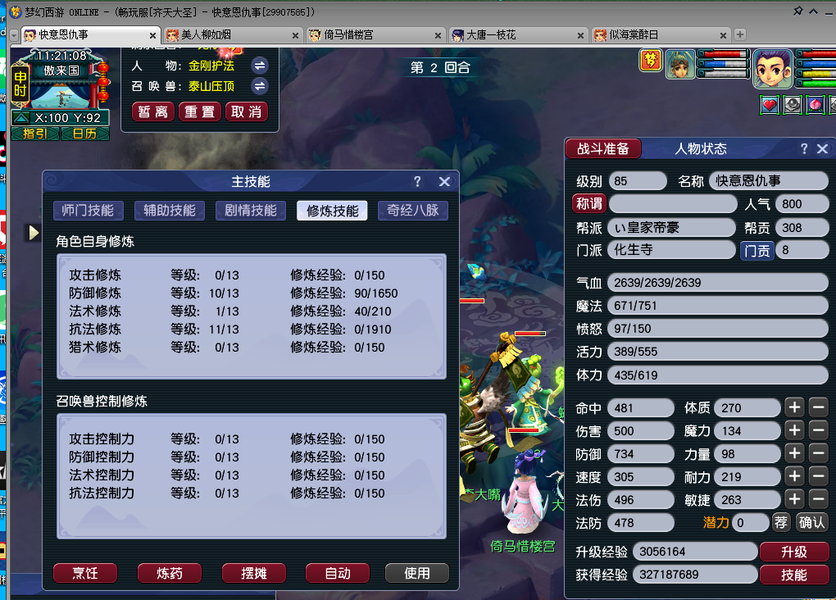Click the 摆摊 stall button
The width and height of the screenshot is (836, 600).
254,573
